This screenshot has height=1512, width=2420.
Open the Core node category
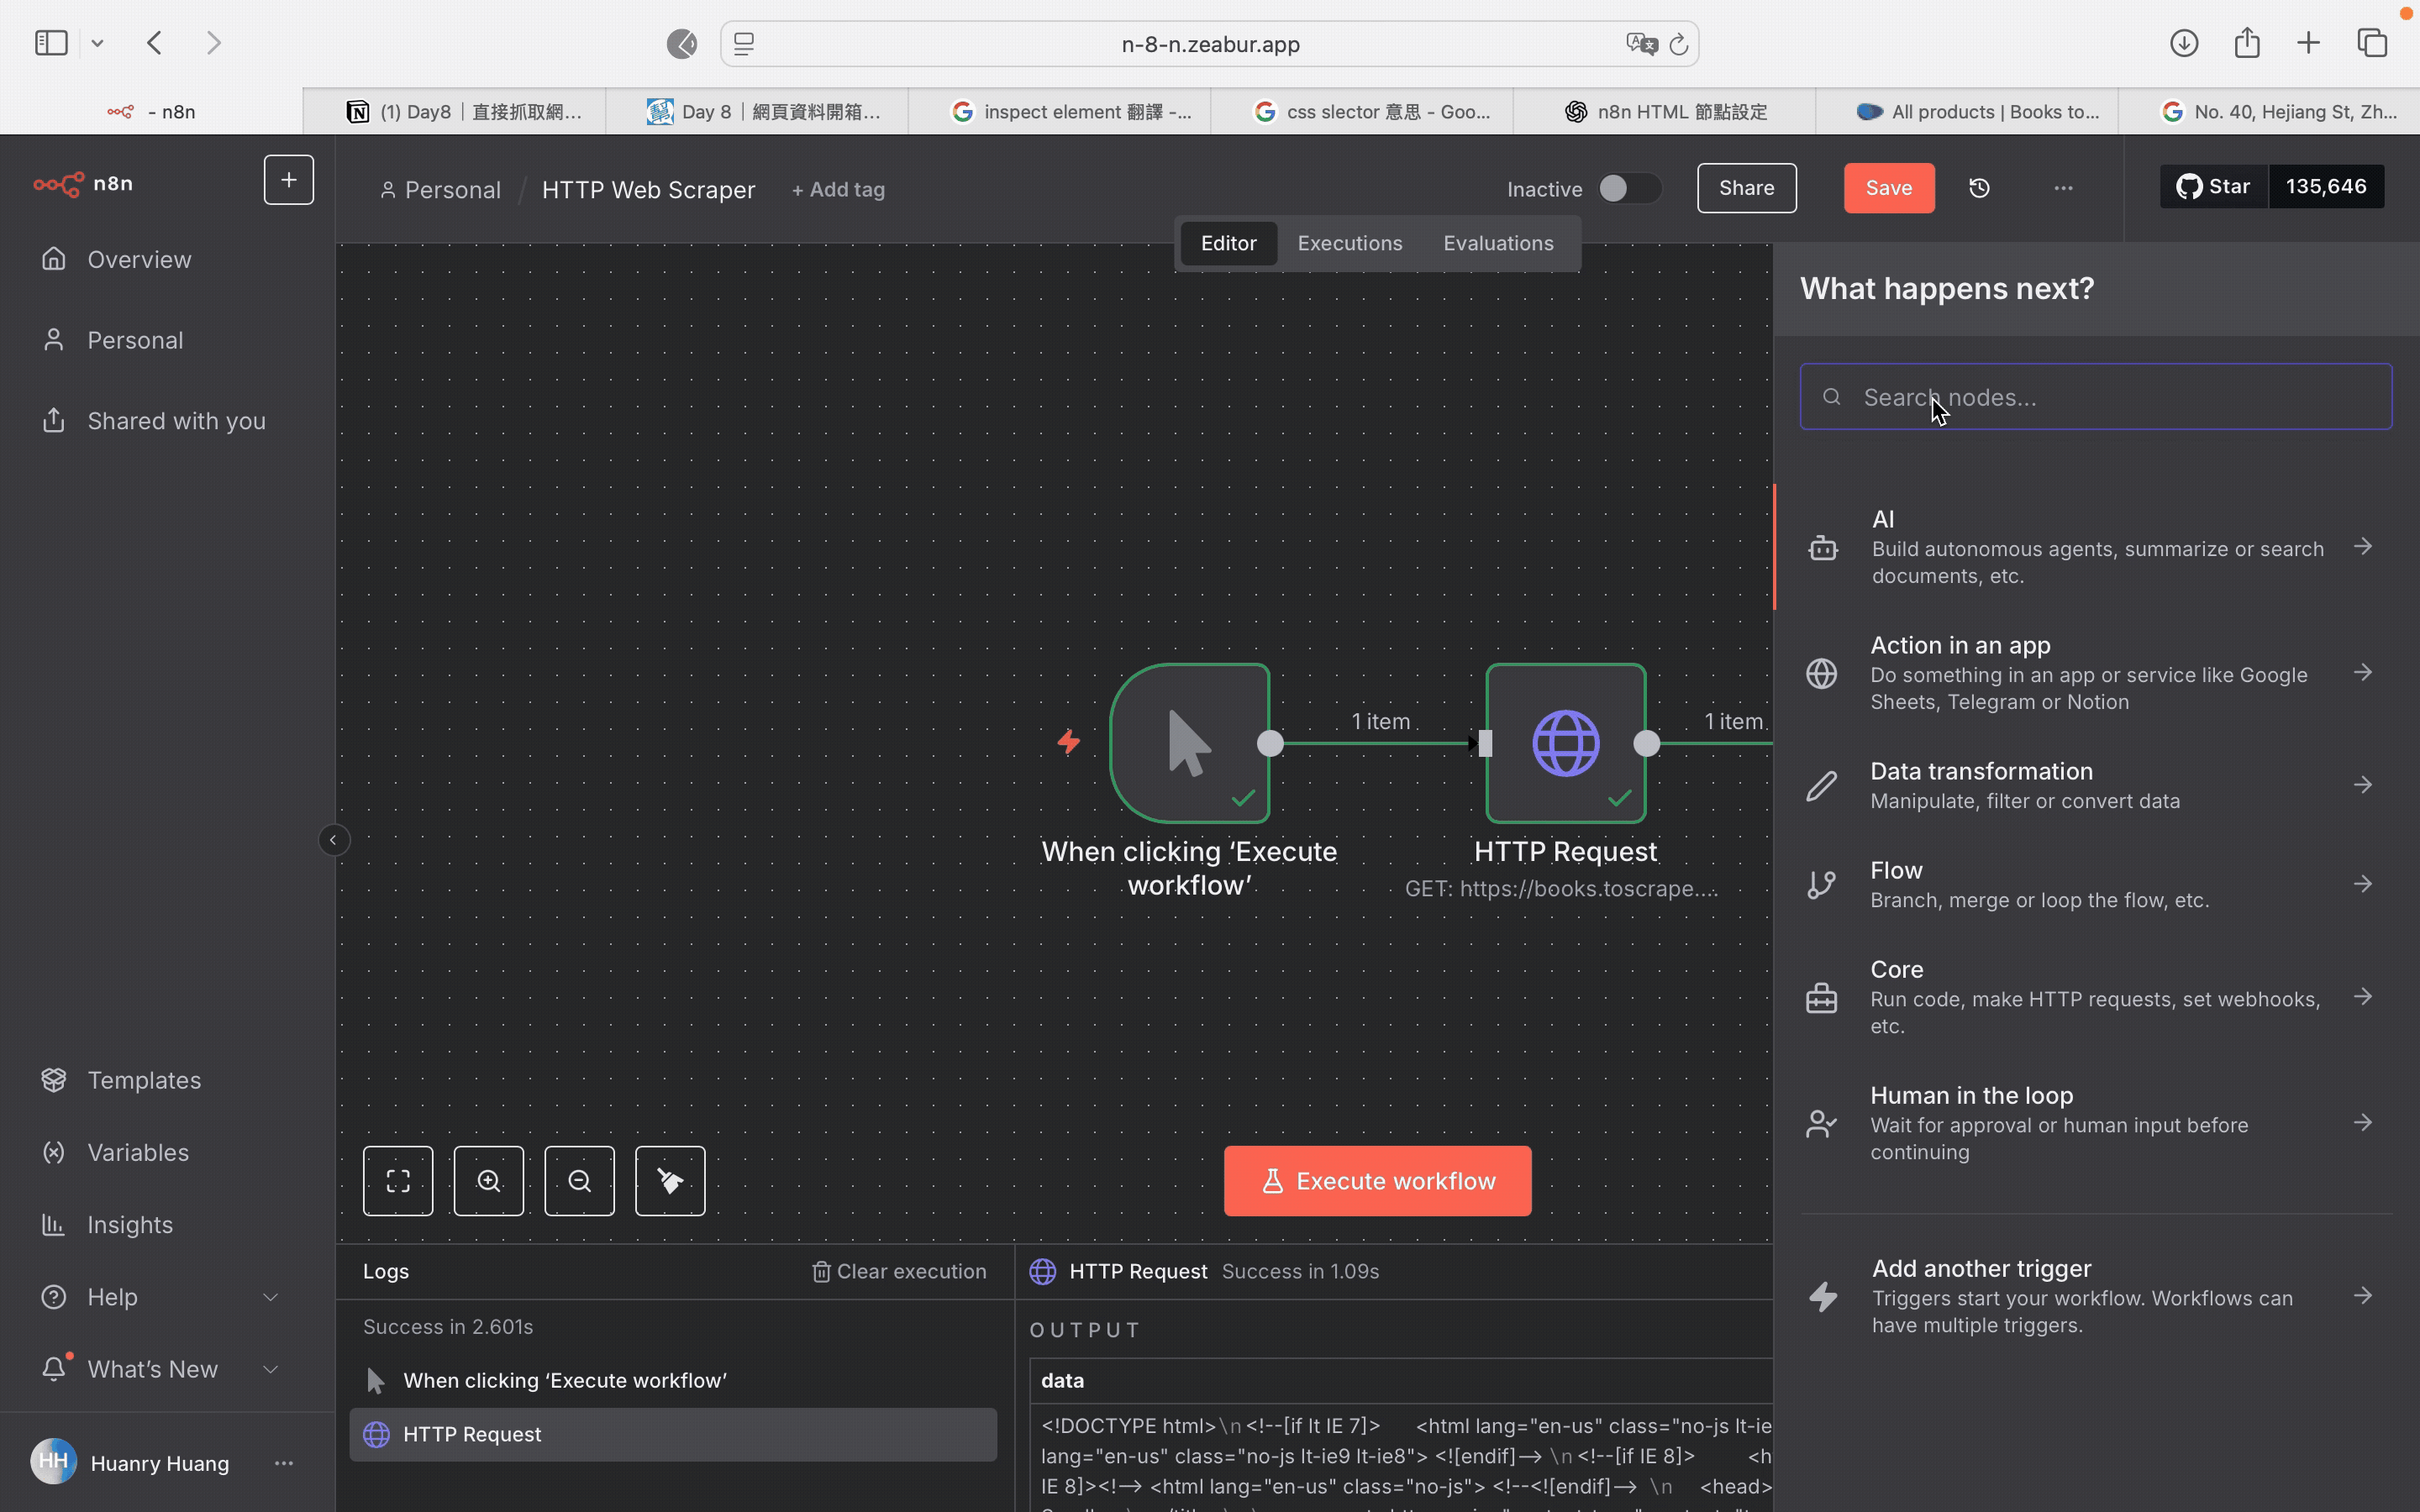[2096, 997]
